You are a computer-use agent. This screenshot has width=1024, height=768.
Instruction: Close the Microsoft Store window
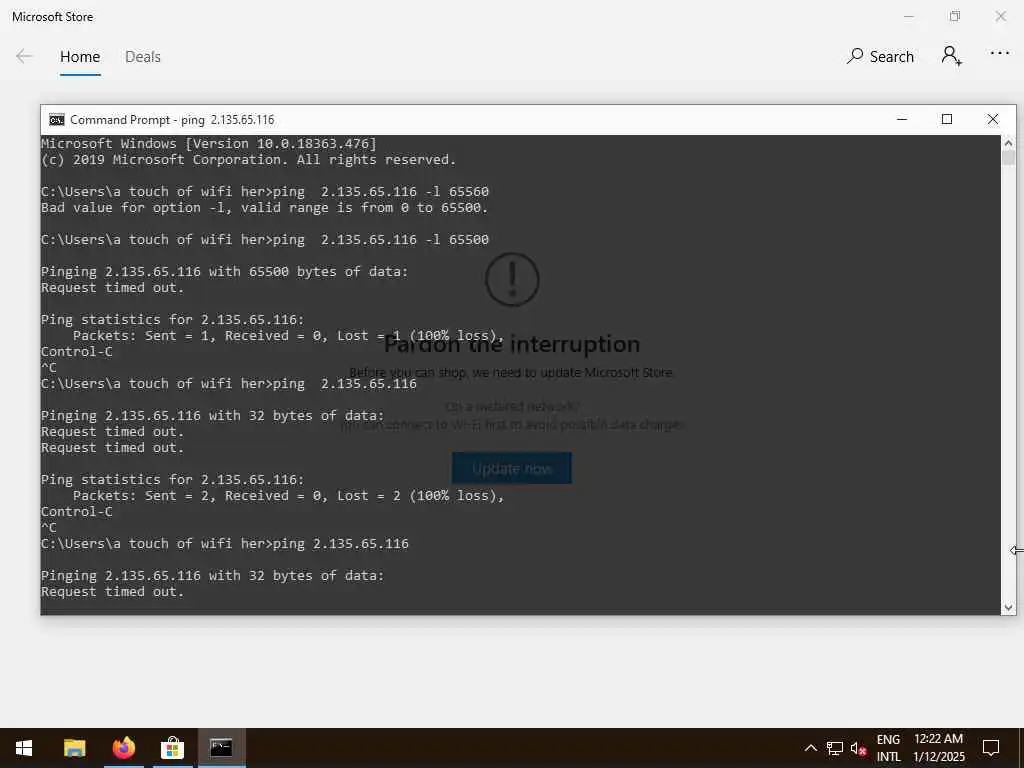[1000, 16]
